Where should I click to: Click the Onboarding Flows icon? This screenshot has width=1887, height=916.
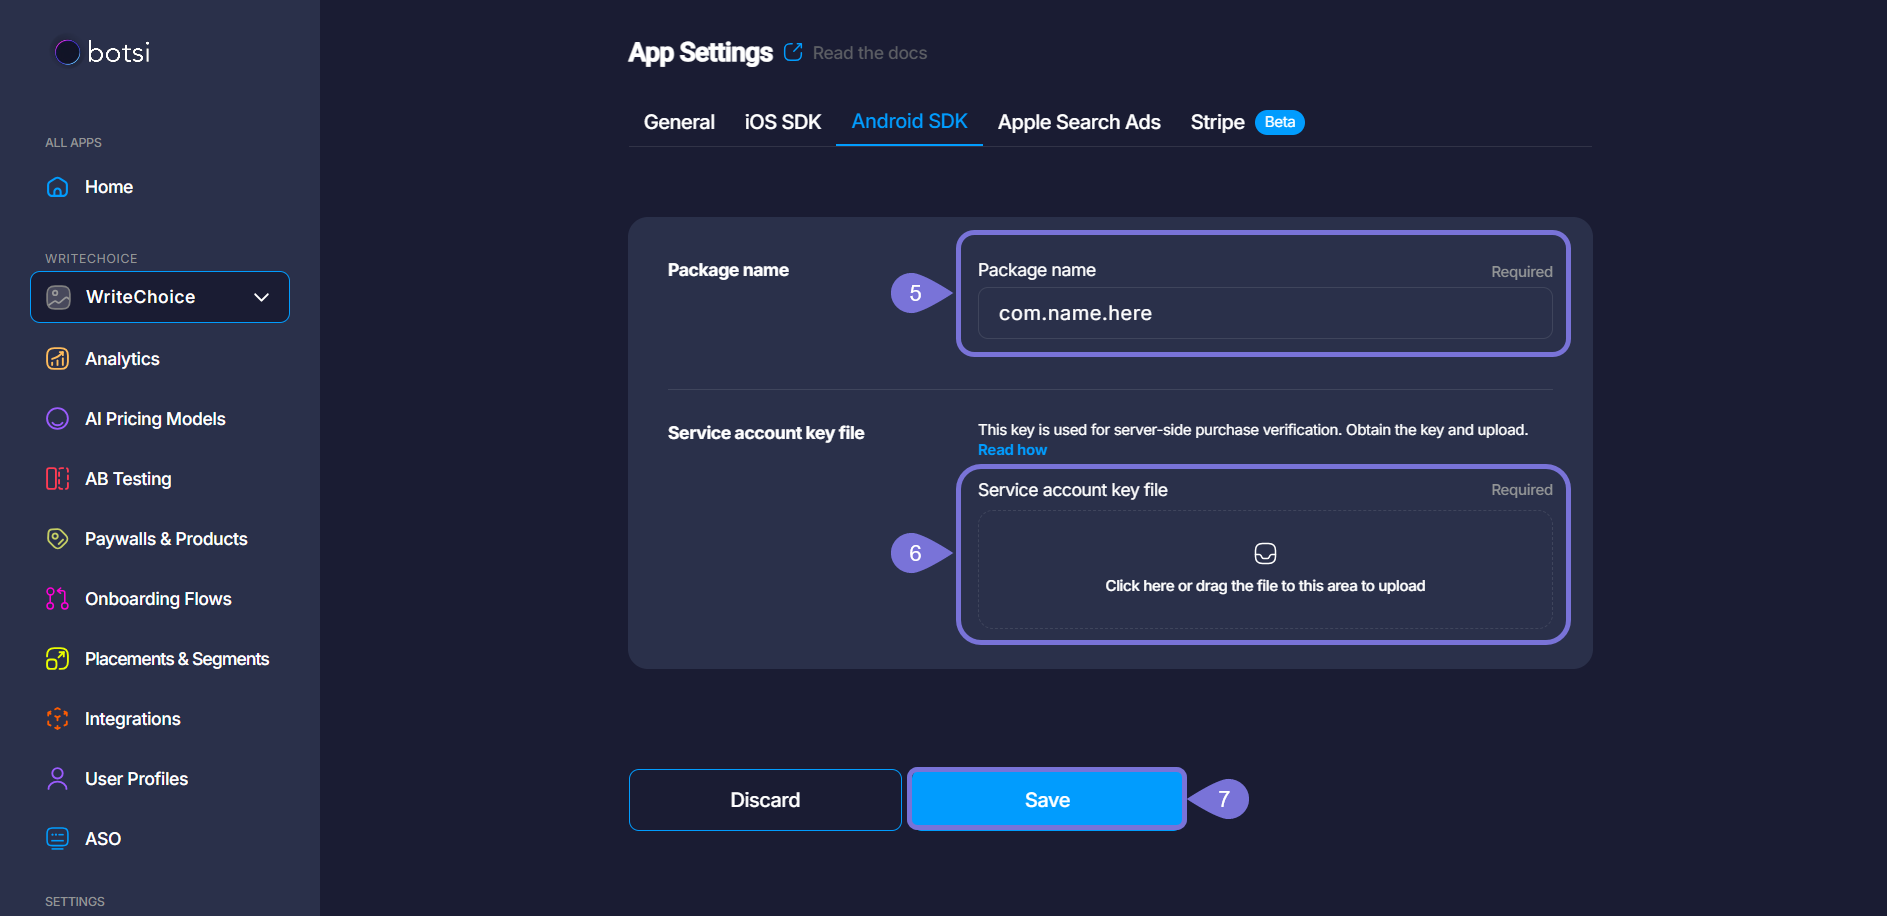[58, 599]
